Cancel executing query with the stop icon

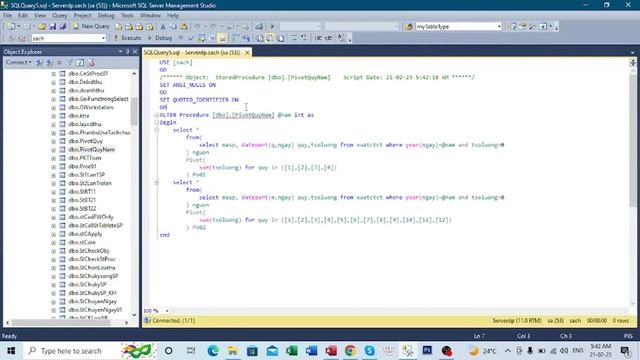tap(181, 38)
